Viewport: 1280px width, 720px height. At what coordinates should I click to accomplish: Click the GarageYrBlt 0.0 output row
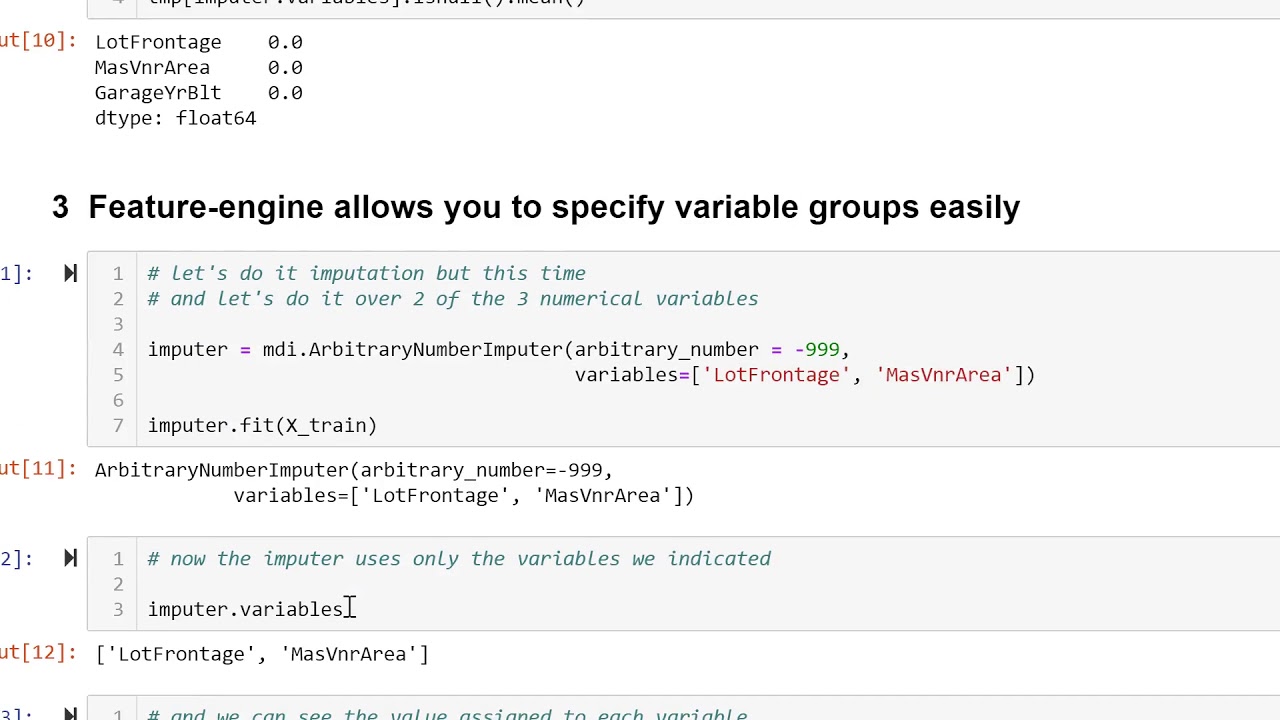pyautogui.click(x=198, y=92)
